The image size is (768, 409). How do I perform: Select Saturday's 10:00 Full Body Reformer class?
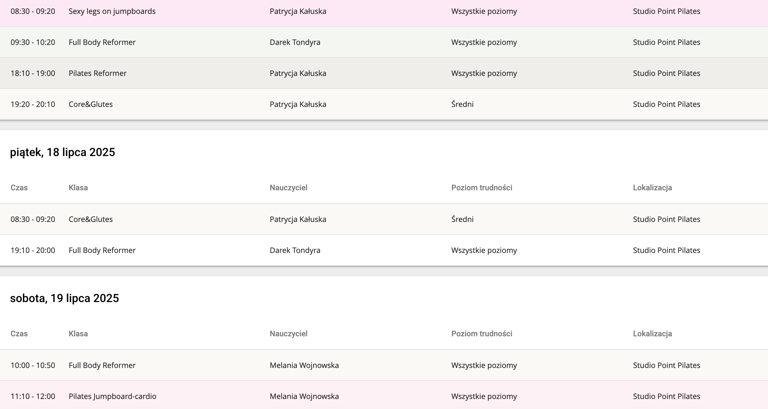[x=102, y=366]
